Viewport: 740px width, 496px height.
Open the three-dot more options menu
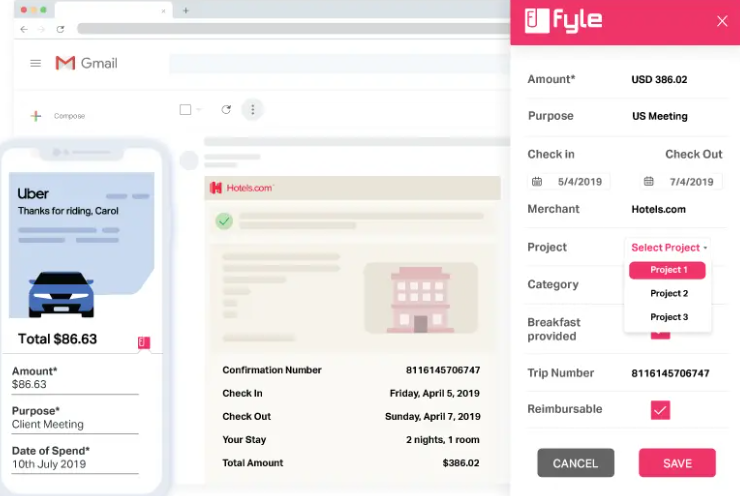click(252, 109)
